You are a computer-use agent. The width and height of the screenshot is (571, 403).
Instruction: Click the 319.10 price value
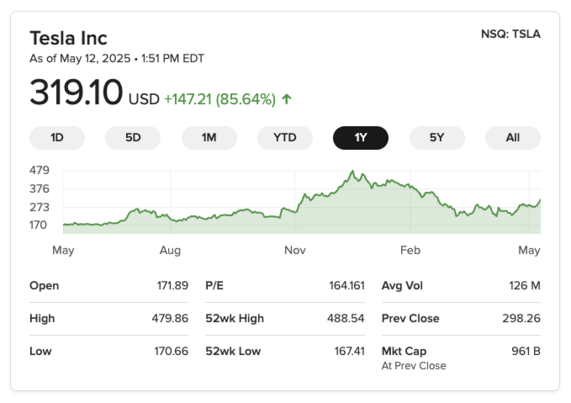76,92
